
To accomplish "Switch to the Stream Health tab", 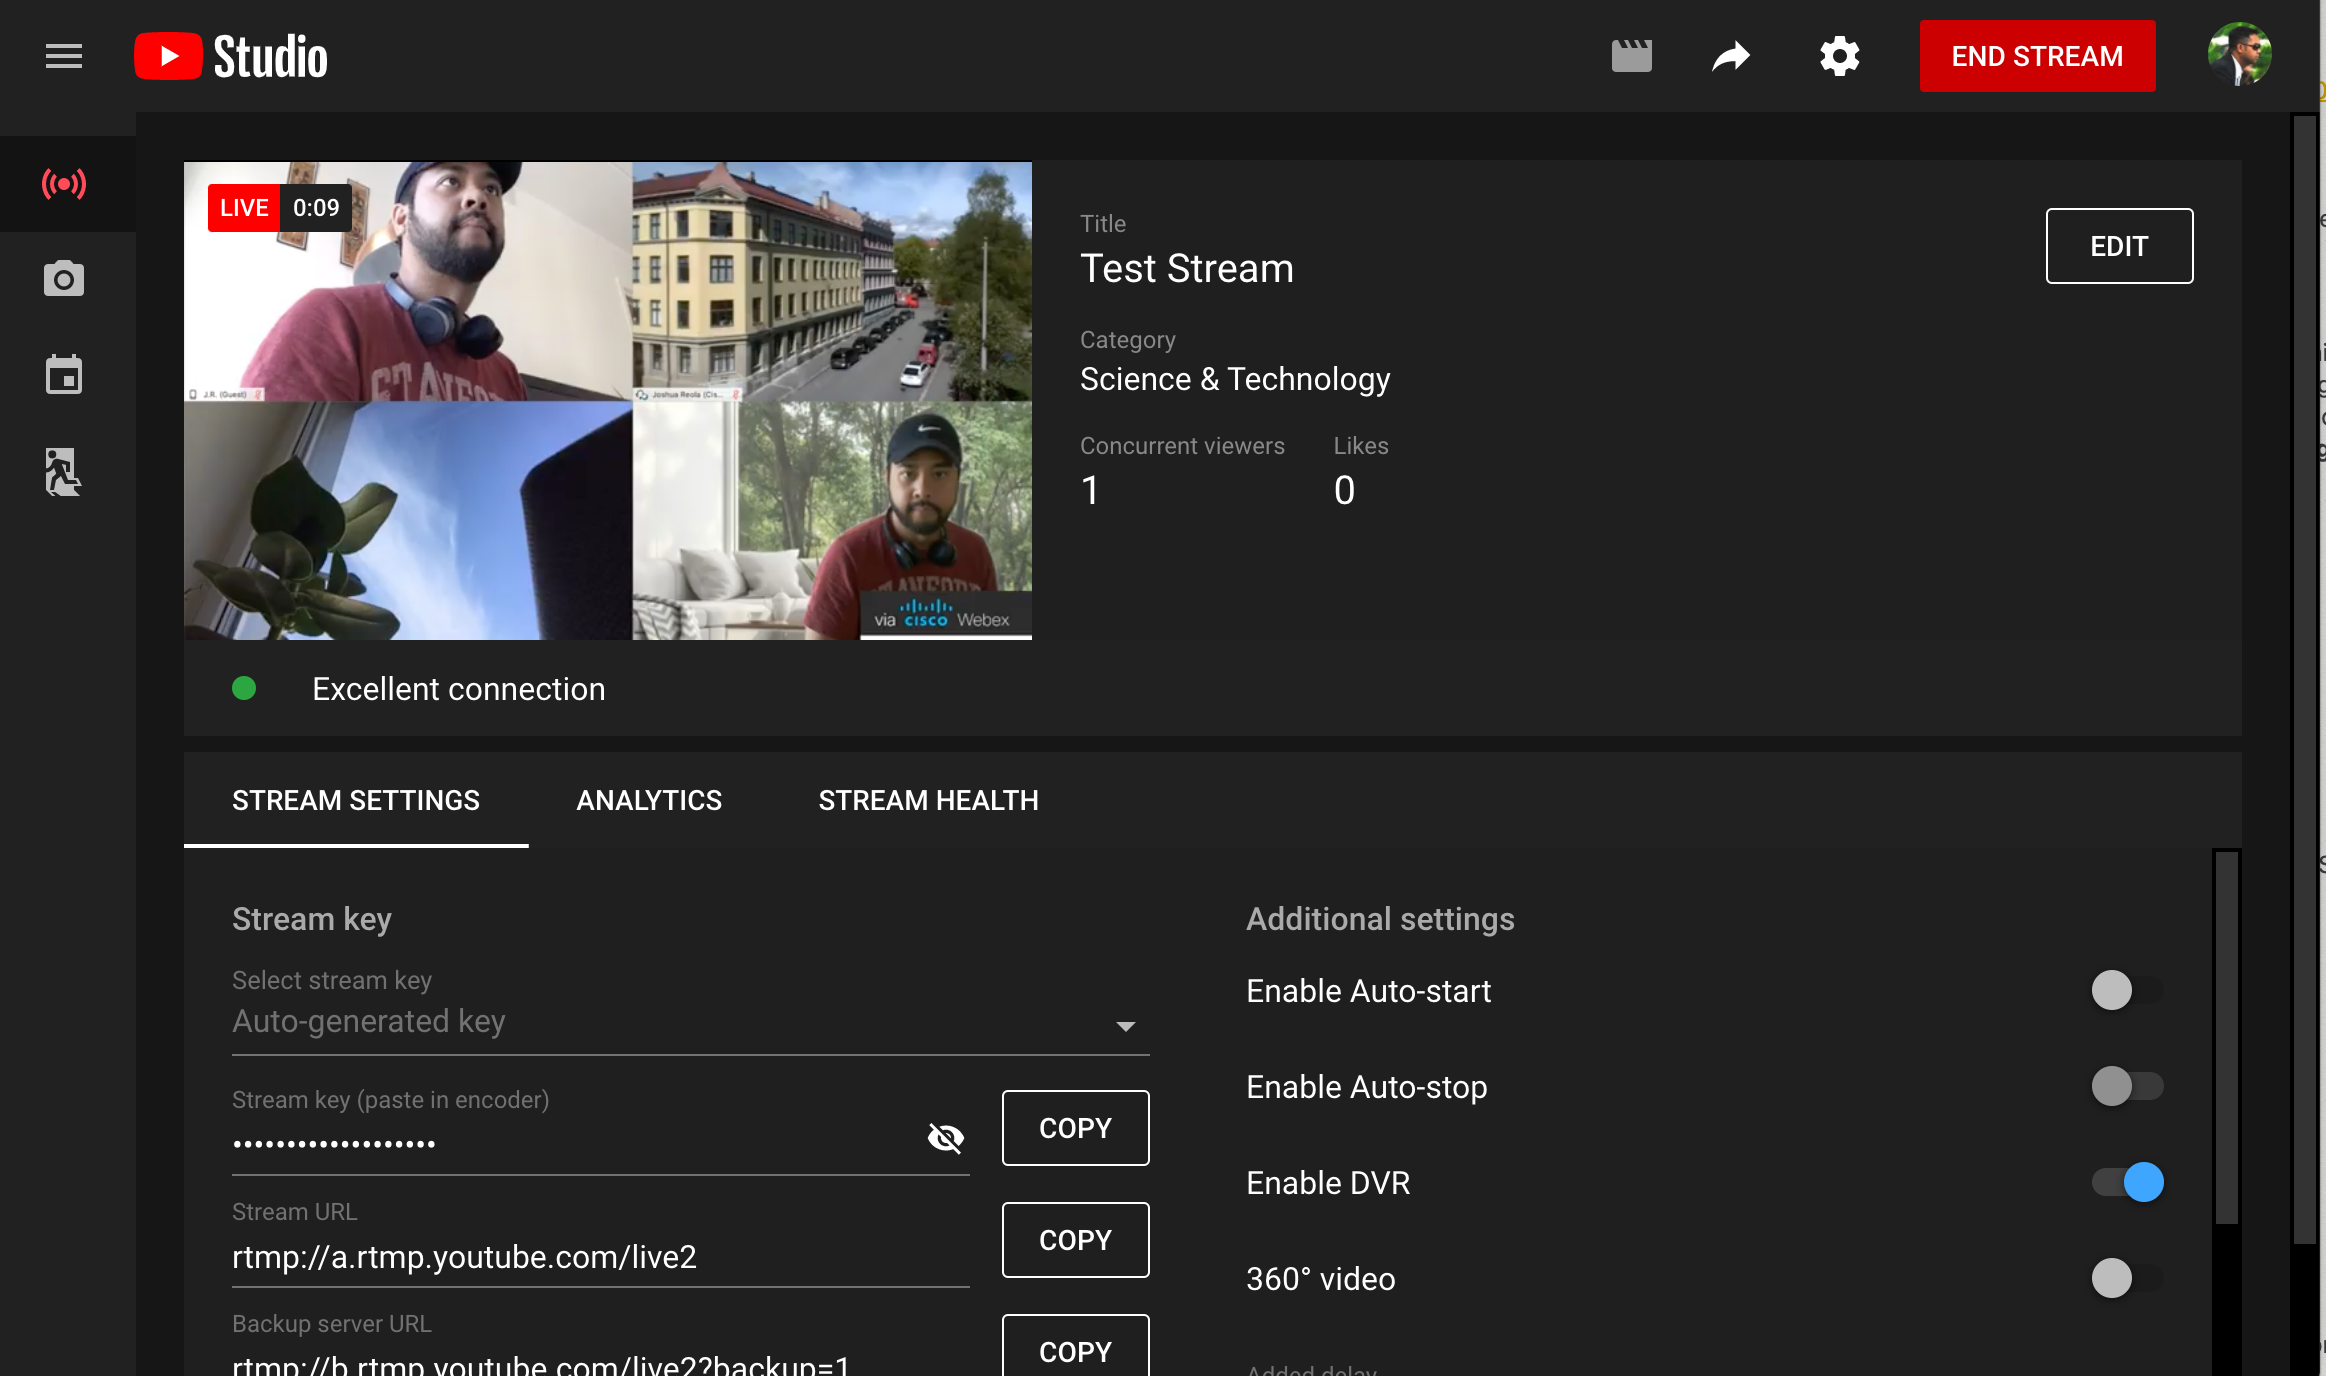I will tap(929, 799).
